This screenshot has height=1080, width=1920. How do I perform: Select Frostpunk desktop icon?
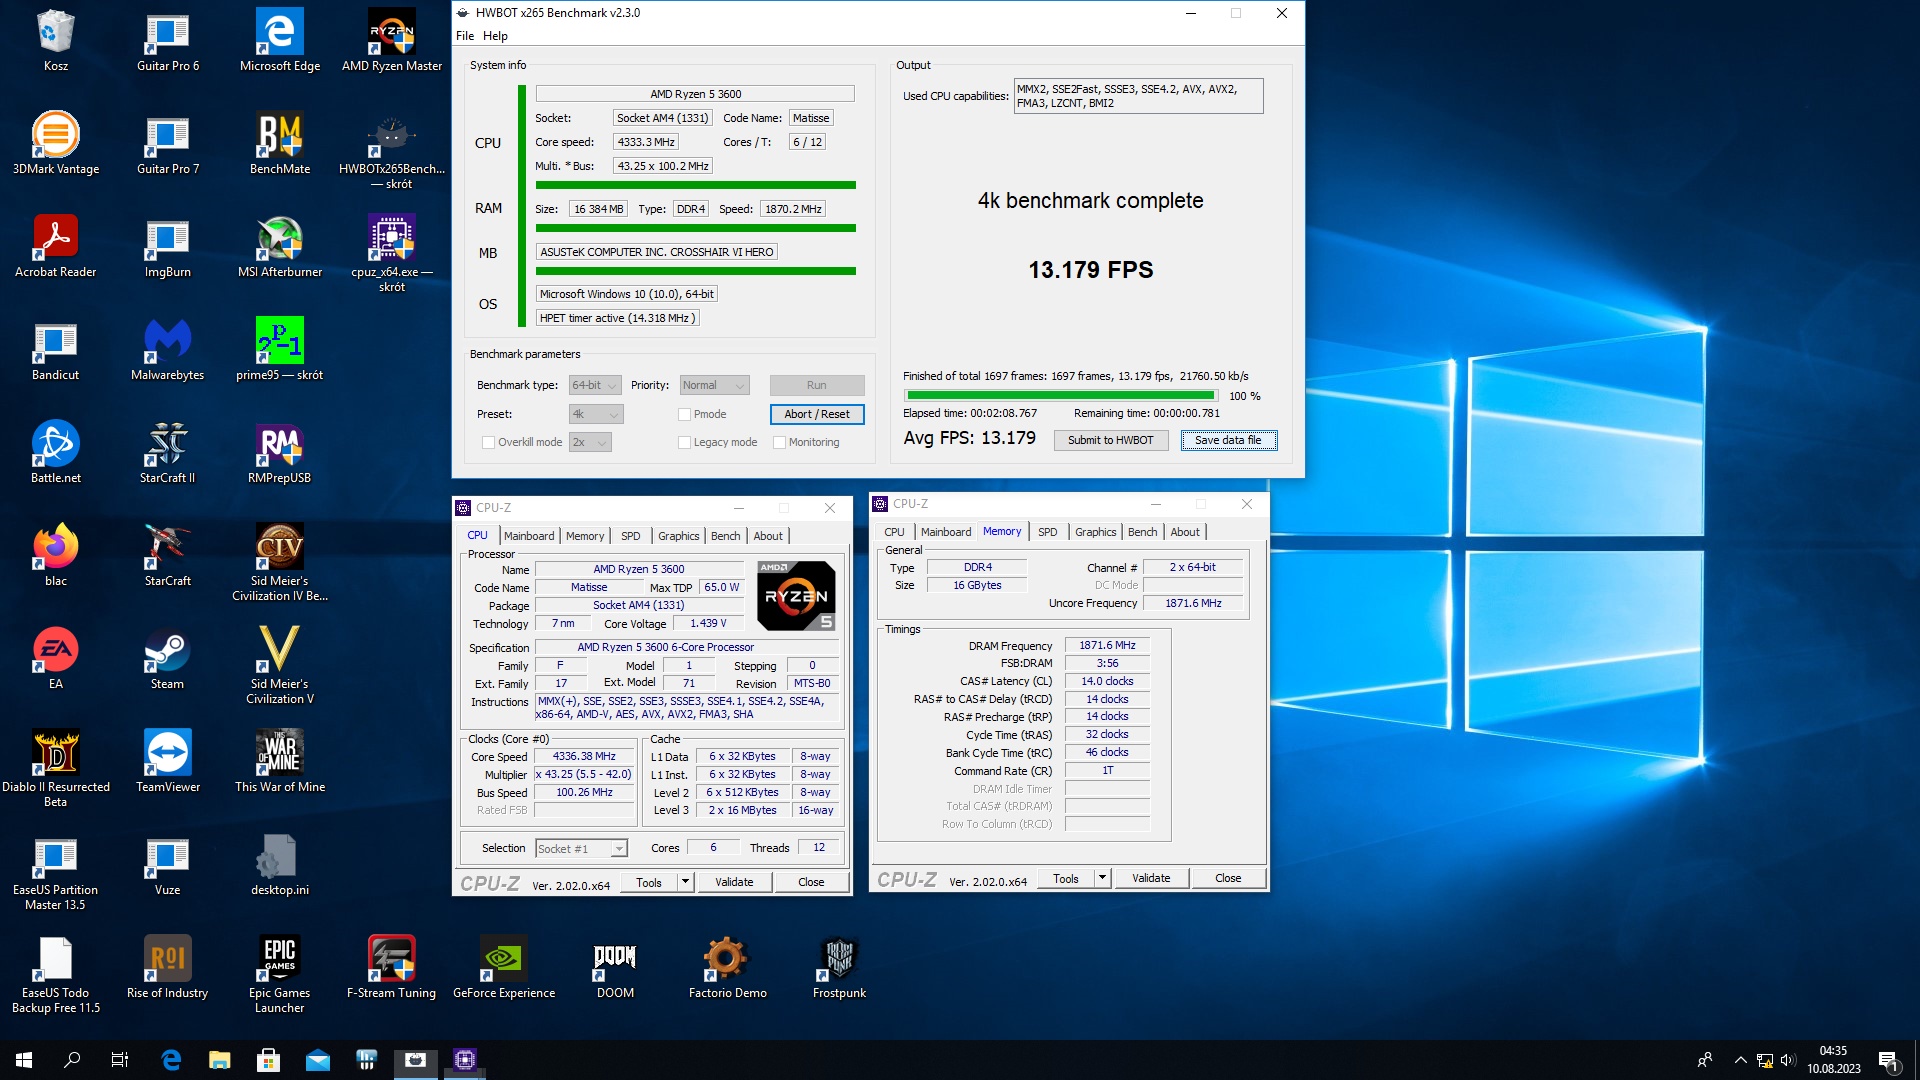point(840,968)
